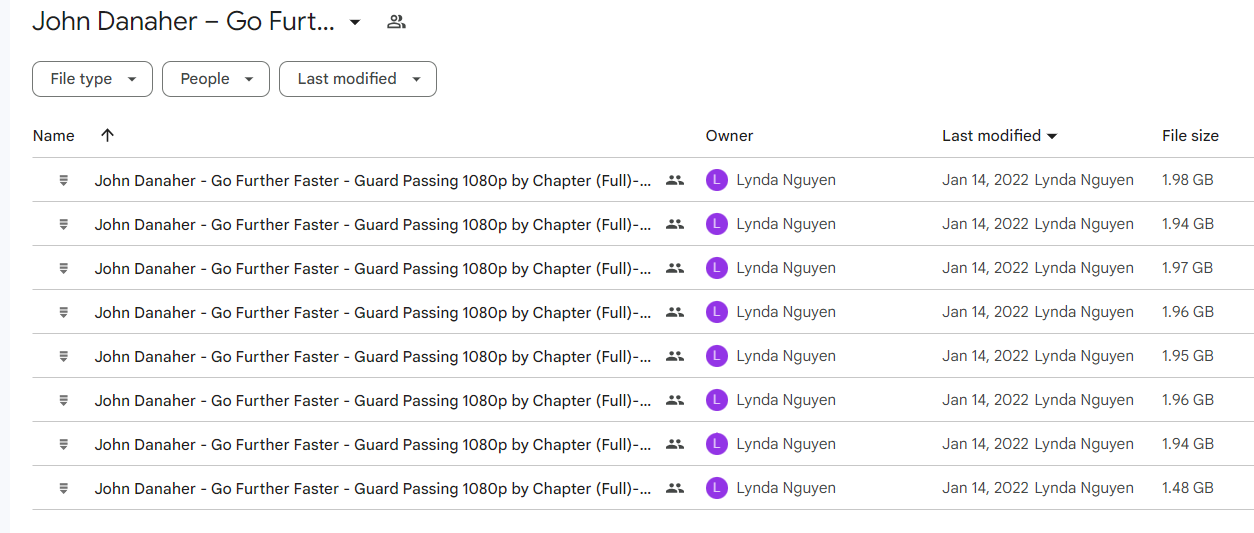Sort by the Name column header
1254x533 pixels.
(x=54, y=136)
